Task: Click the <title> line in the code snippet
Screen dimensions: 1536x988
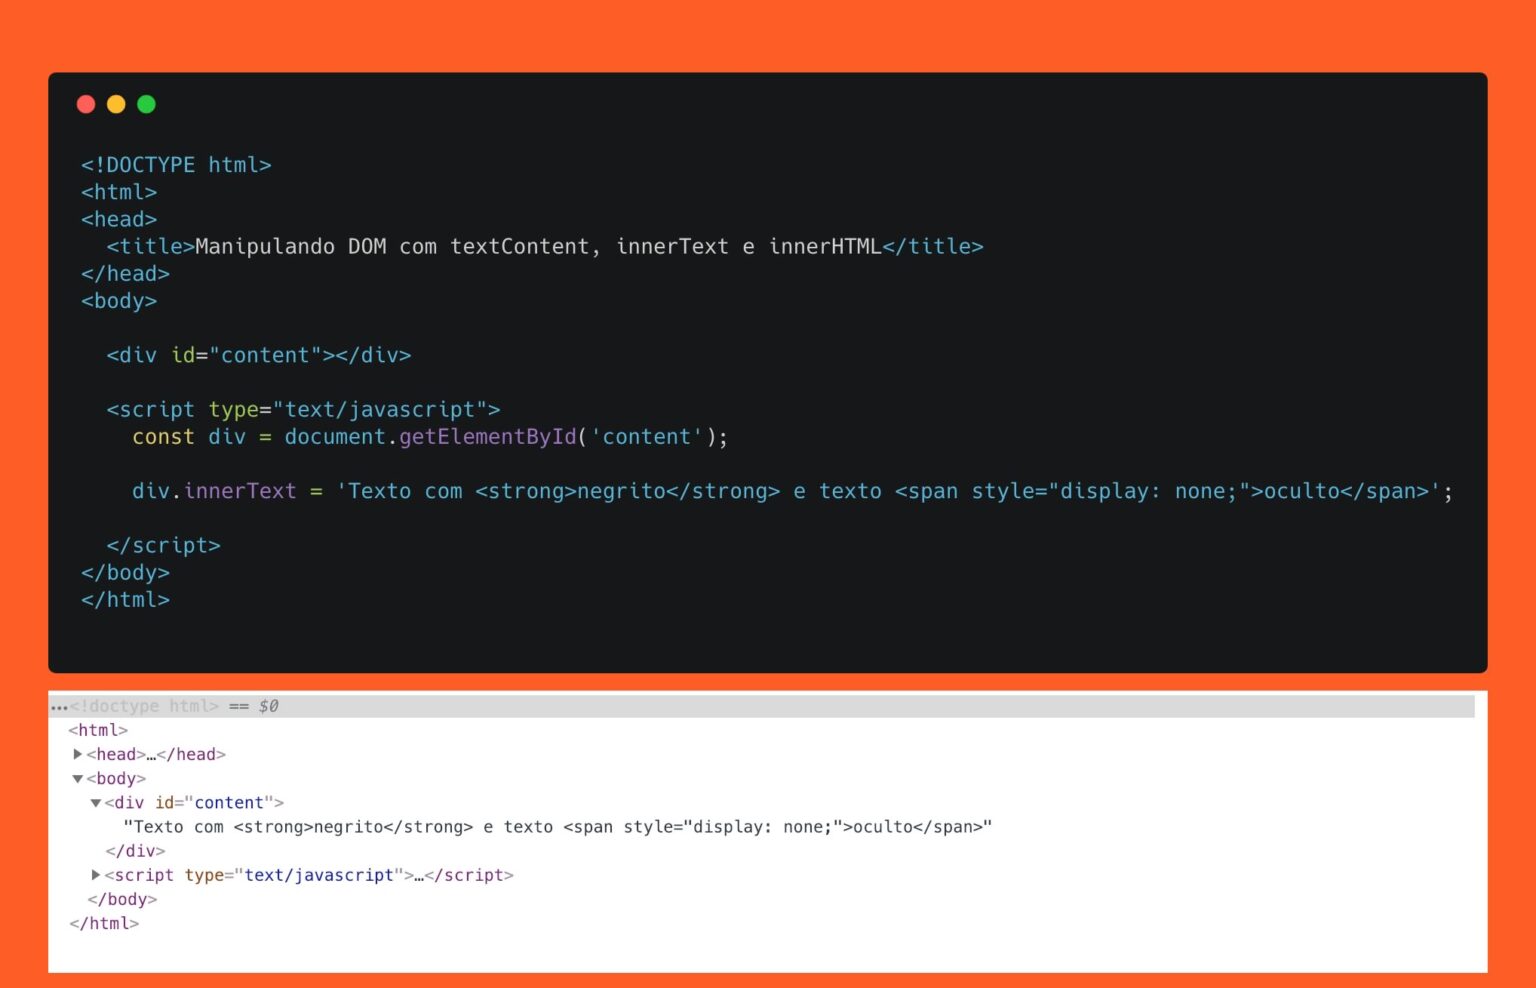Action: (400, 246)
